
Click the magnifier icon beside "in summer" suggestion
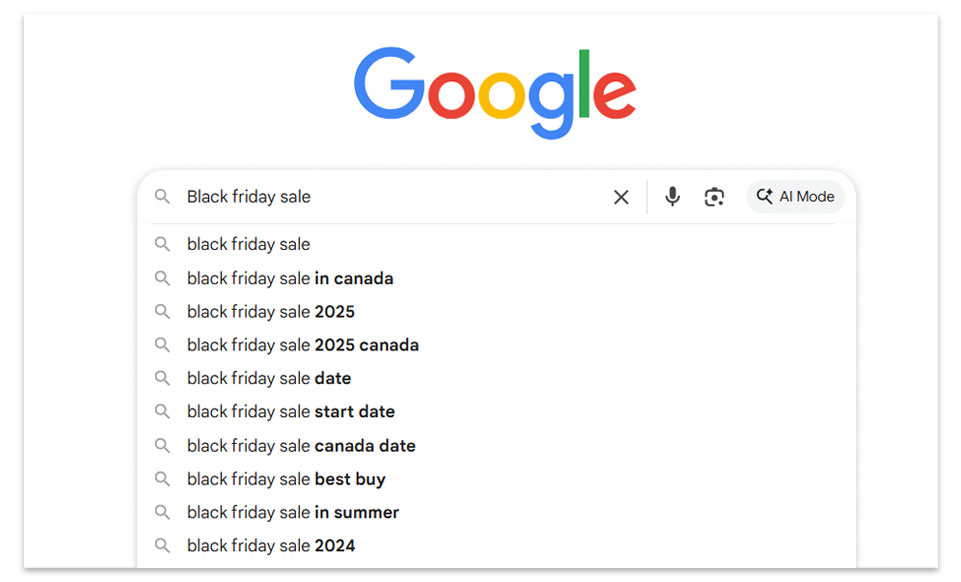tap(162, 512)
